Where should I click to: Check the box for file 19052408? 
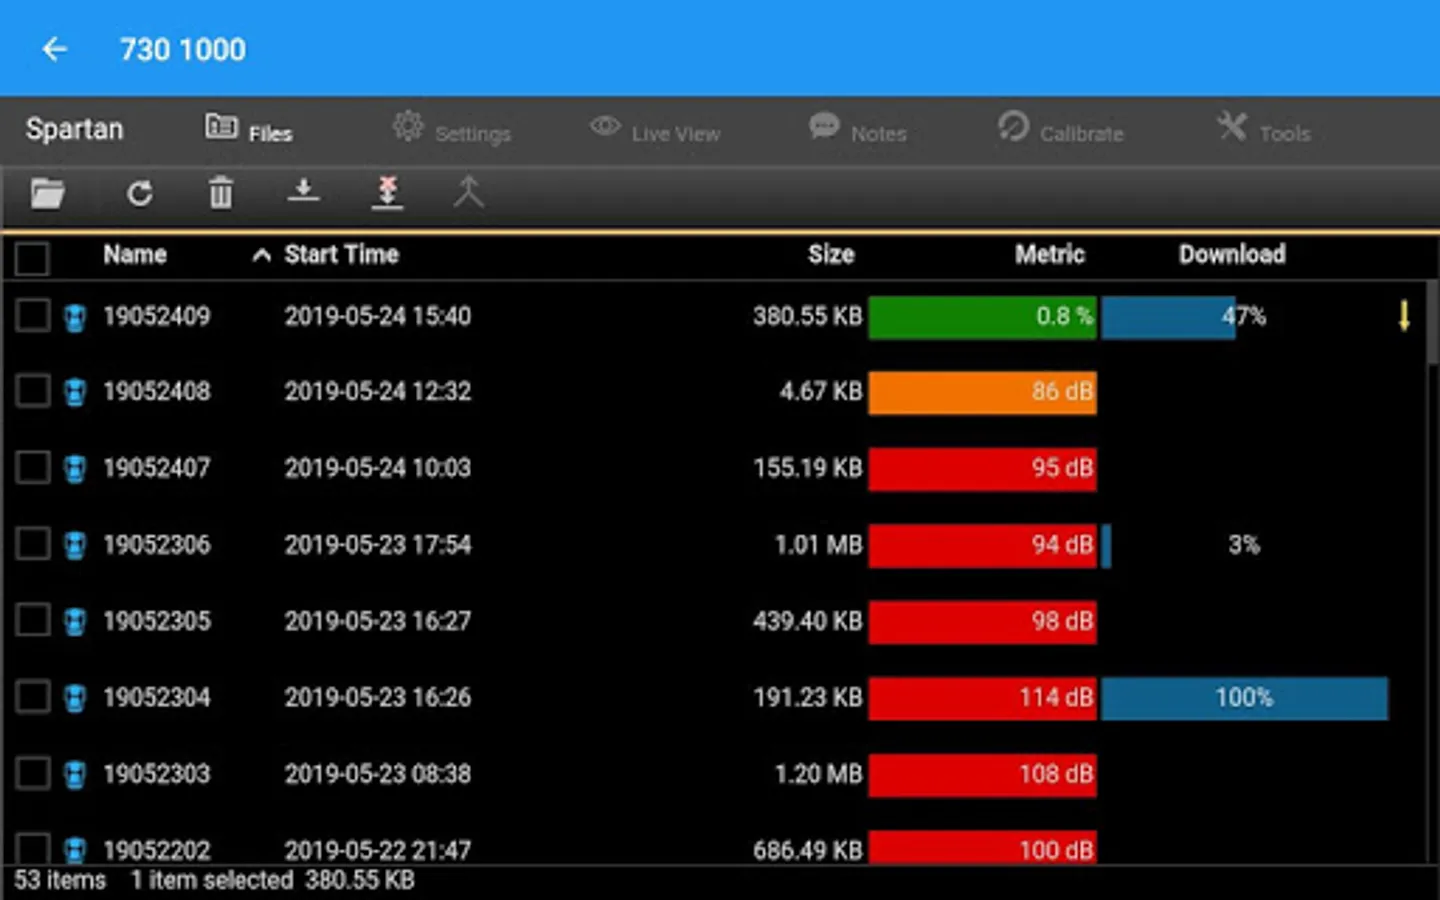32,391
